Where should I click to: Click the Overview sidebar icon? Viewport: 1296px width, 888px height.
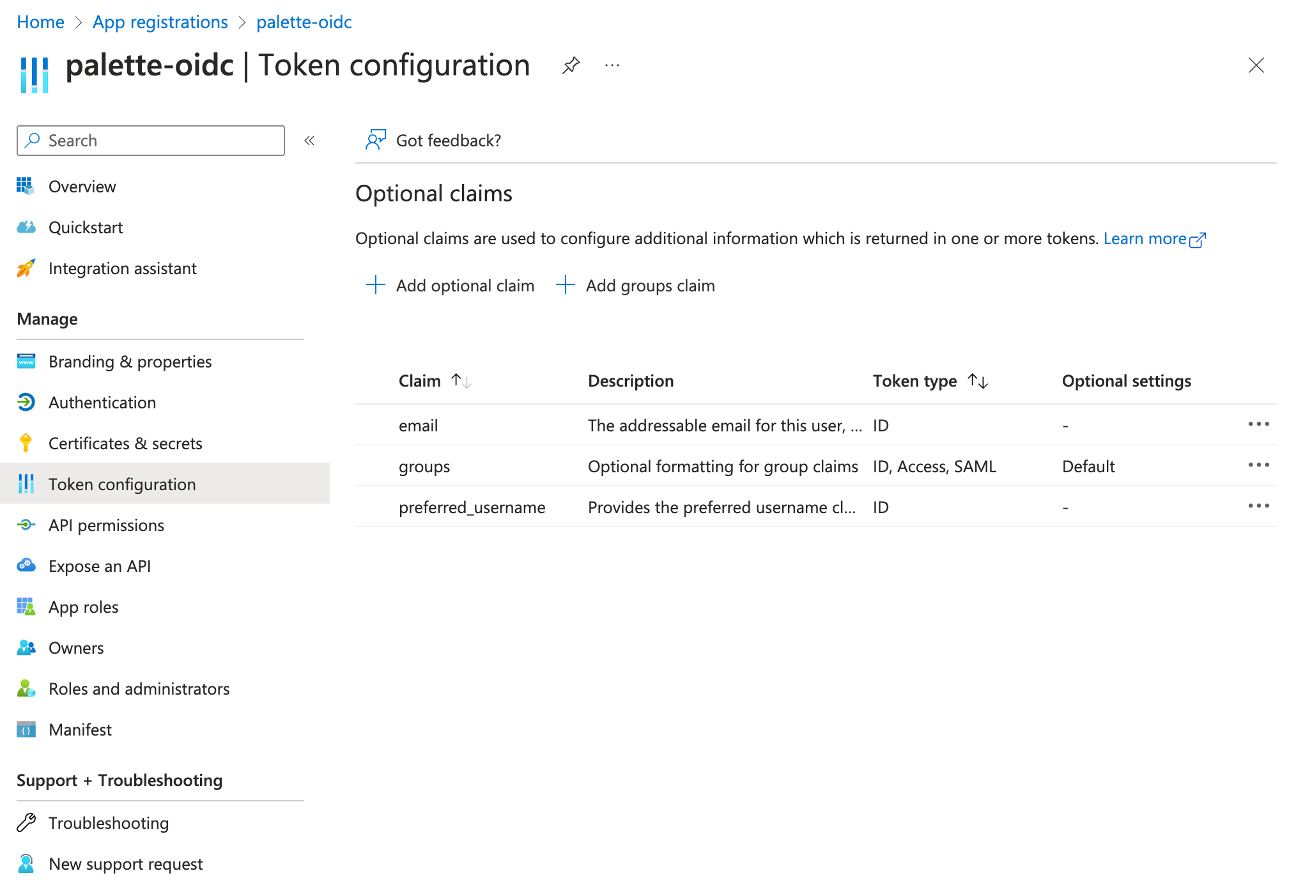coord(26,186)
